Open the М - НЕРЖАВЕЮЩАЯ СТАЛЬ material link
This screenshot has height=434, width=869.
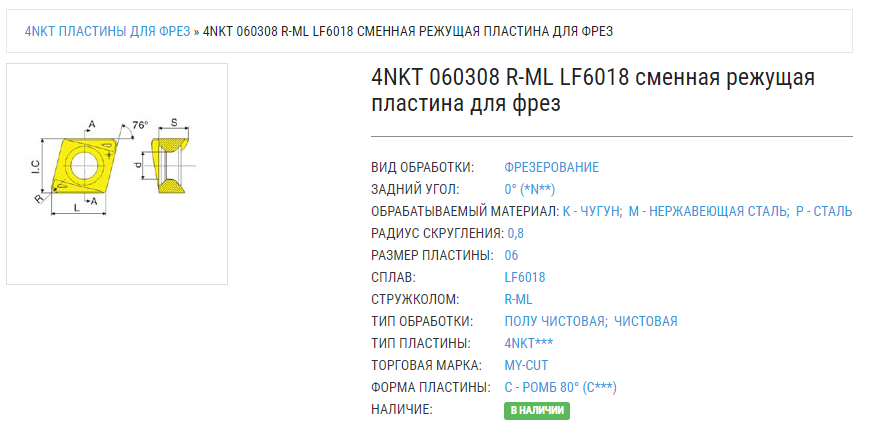(x=708, y=211)
